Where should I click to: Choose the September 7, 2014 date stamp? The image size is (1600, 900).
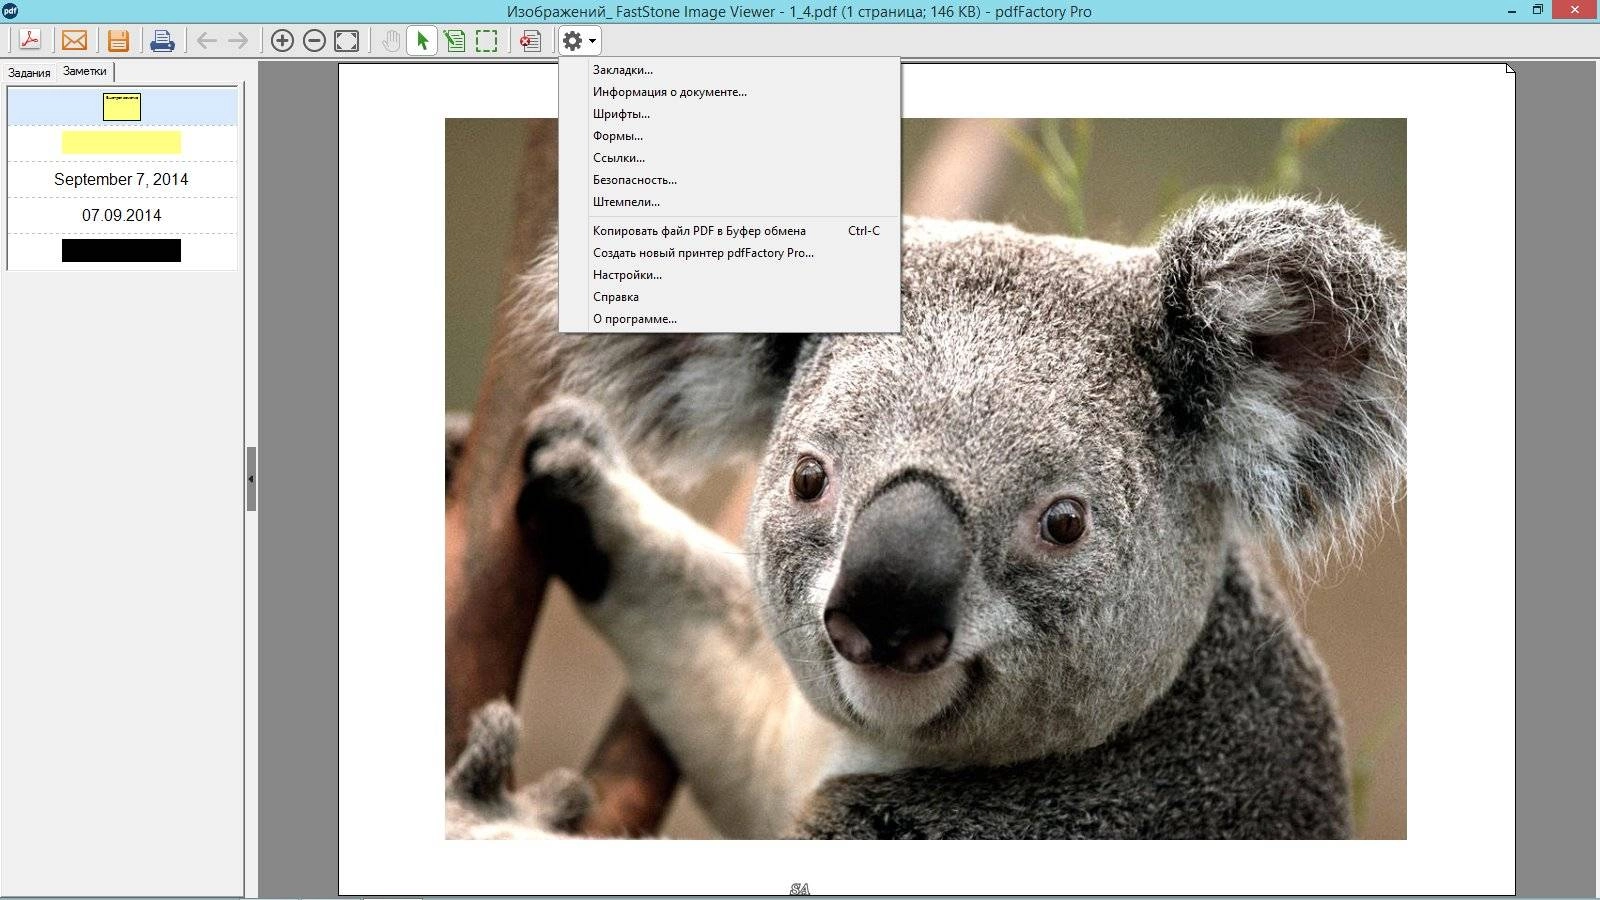tap(122, 179)
